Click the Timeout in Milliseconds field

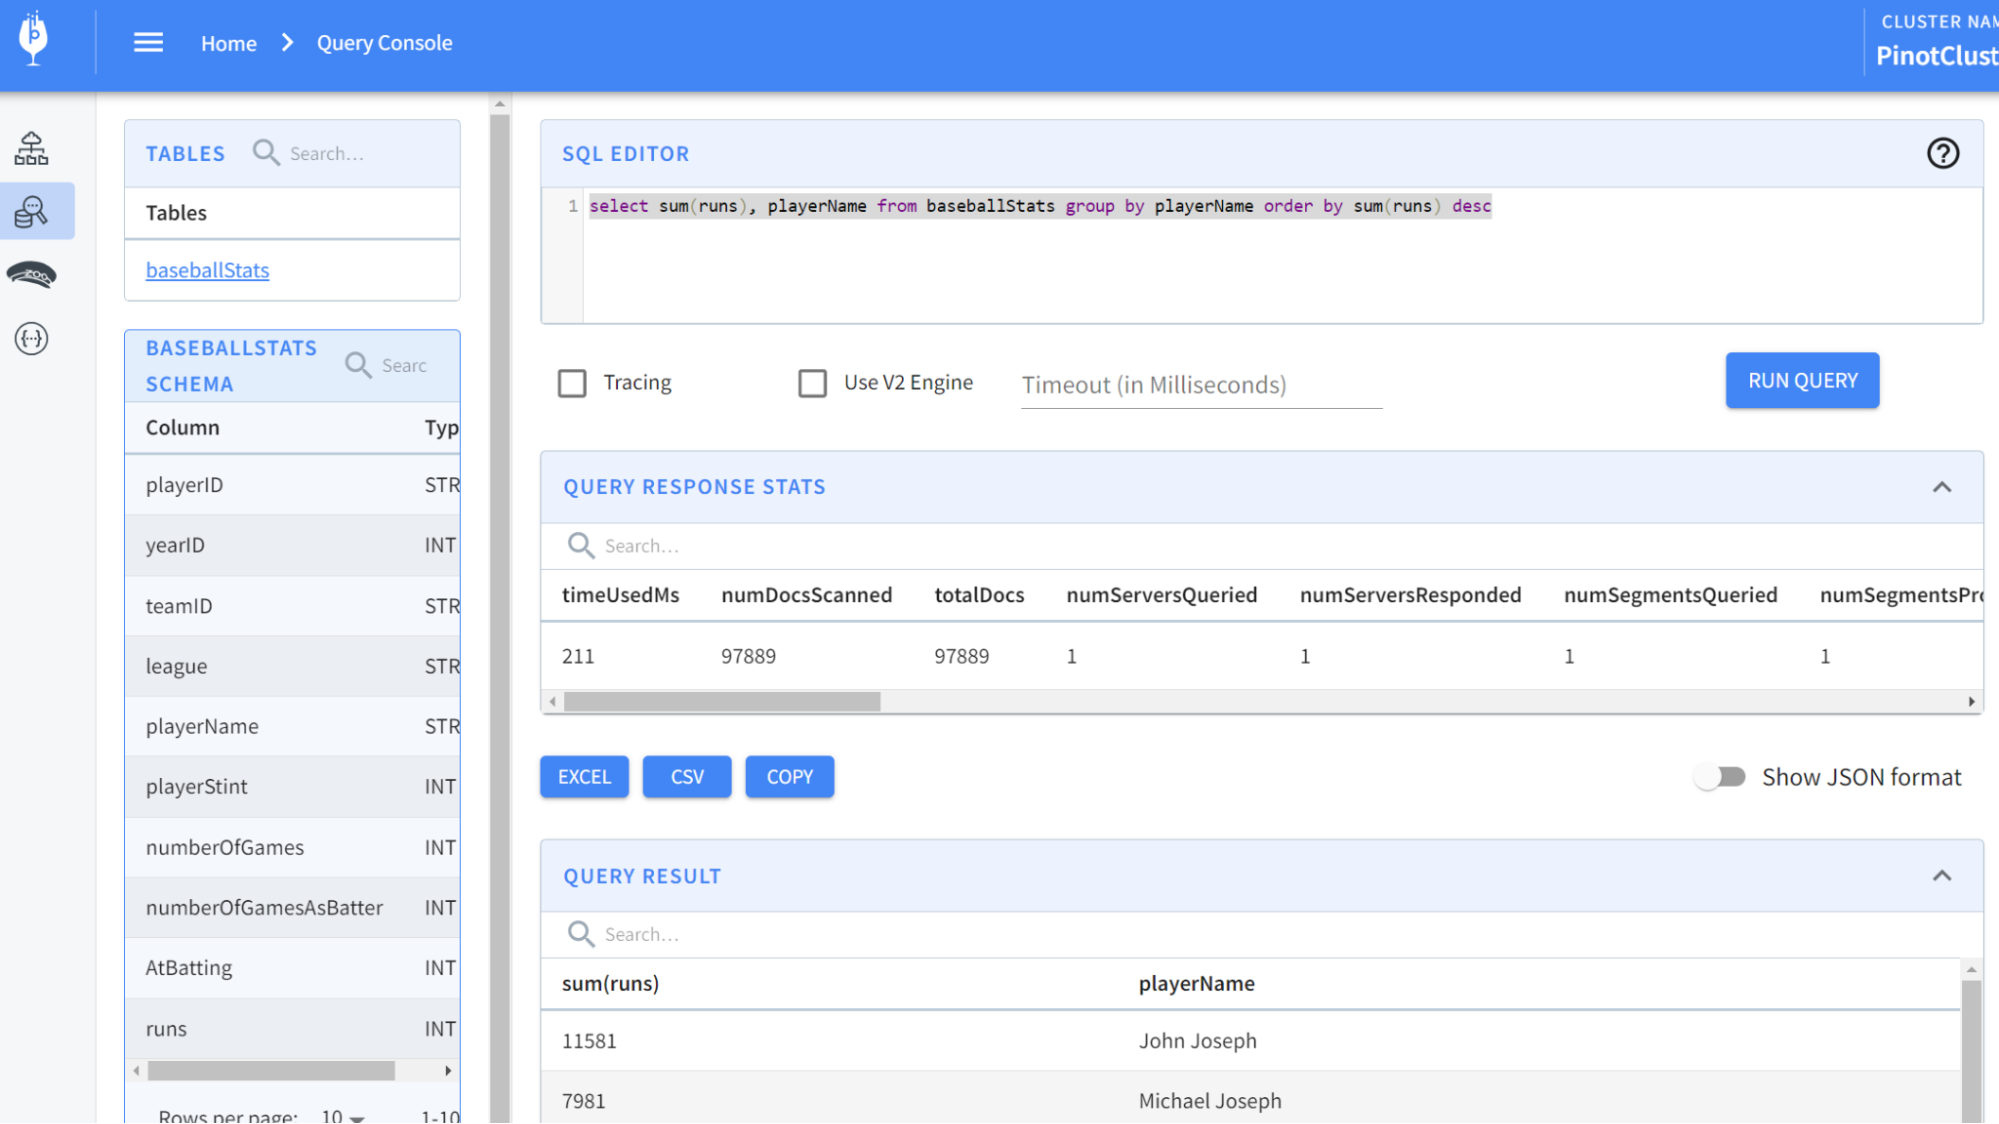1199,385
